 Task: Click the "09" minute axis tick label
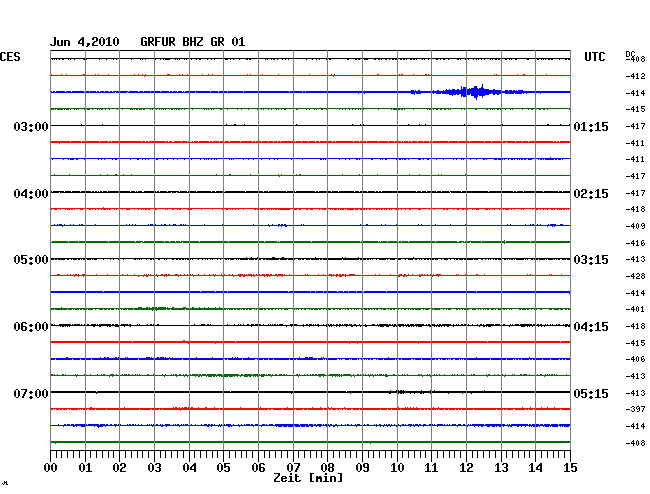tap(362, 468)
